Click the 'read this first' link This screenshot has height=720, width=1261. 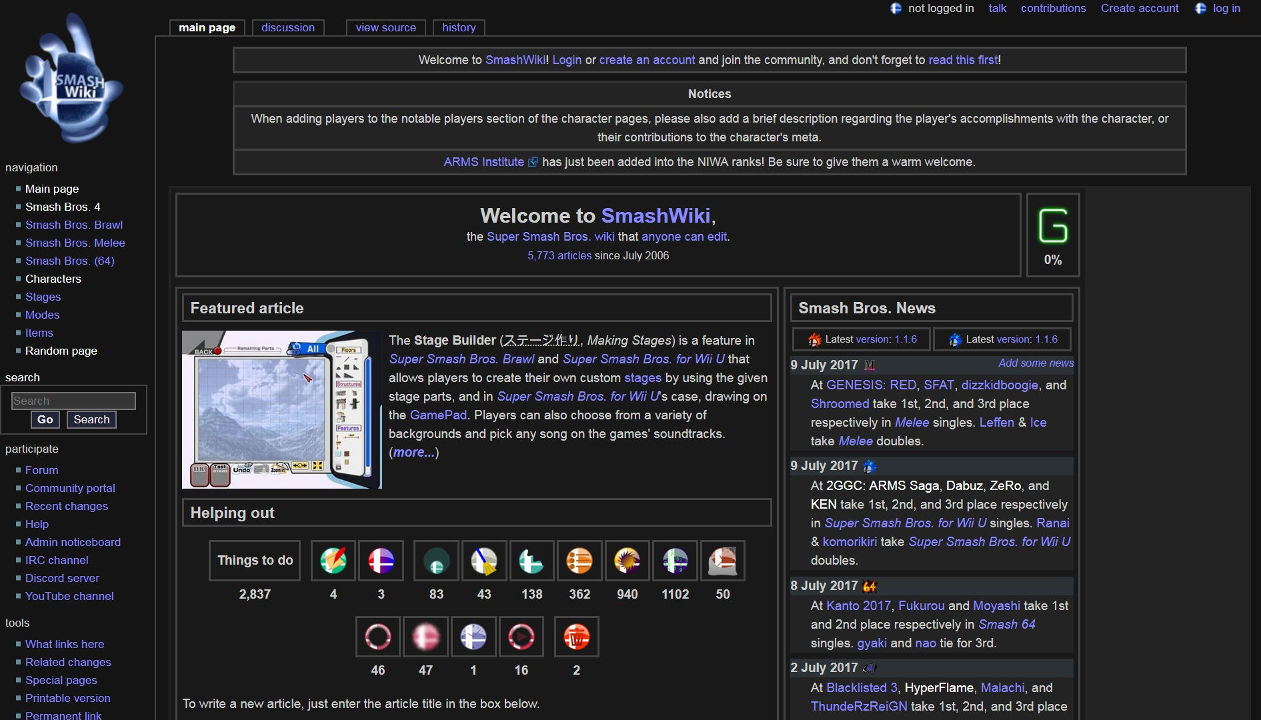point(963,60)
